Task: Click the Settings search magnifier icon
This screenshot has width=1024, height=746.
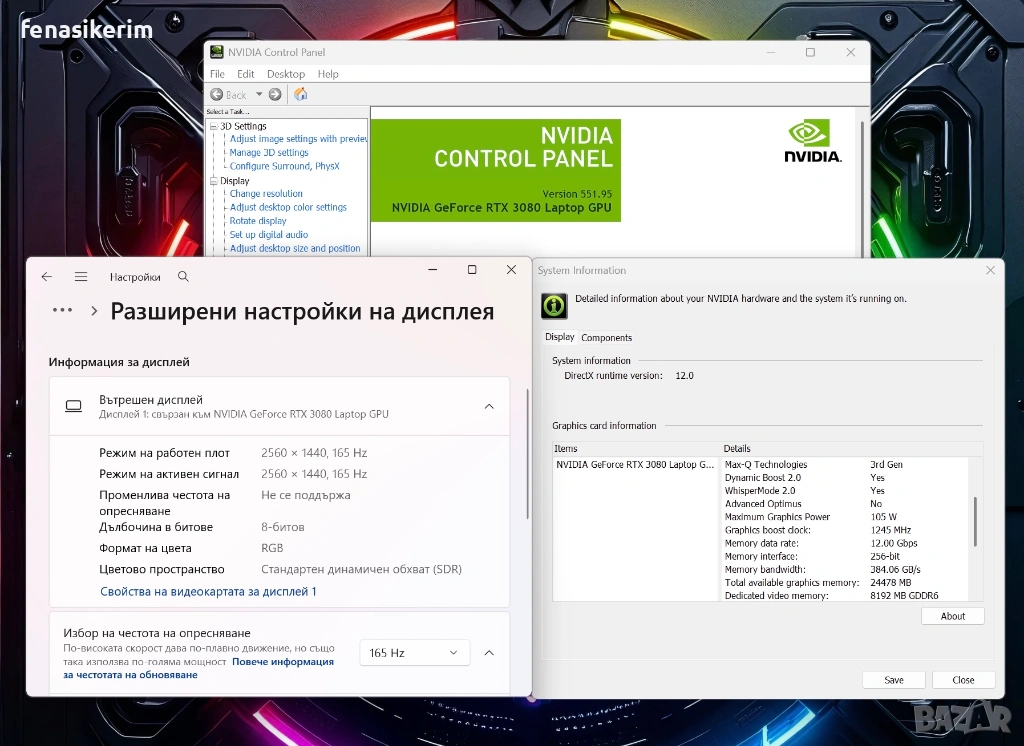Action: point(184,277)
